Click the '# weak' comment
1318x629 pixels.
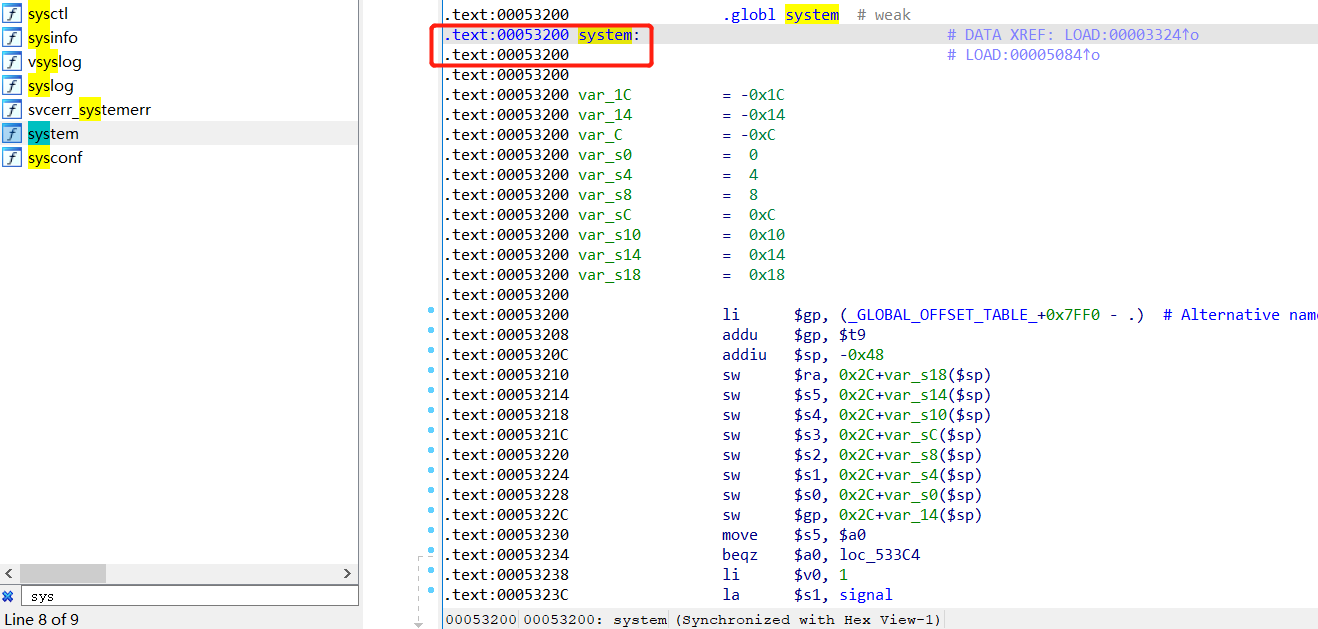tap(884, 15)
